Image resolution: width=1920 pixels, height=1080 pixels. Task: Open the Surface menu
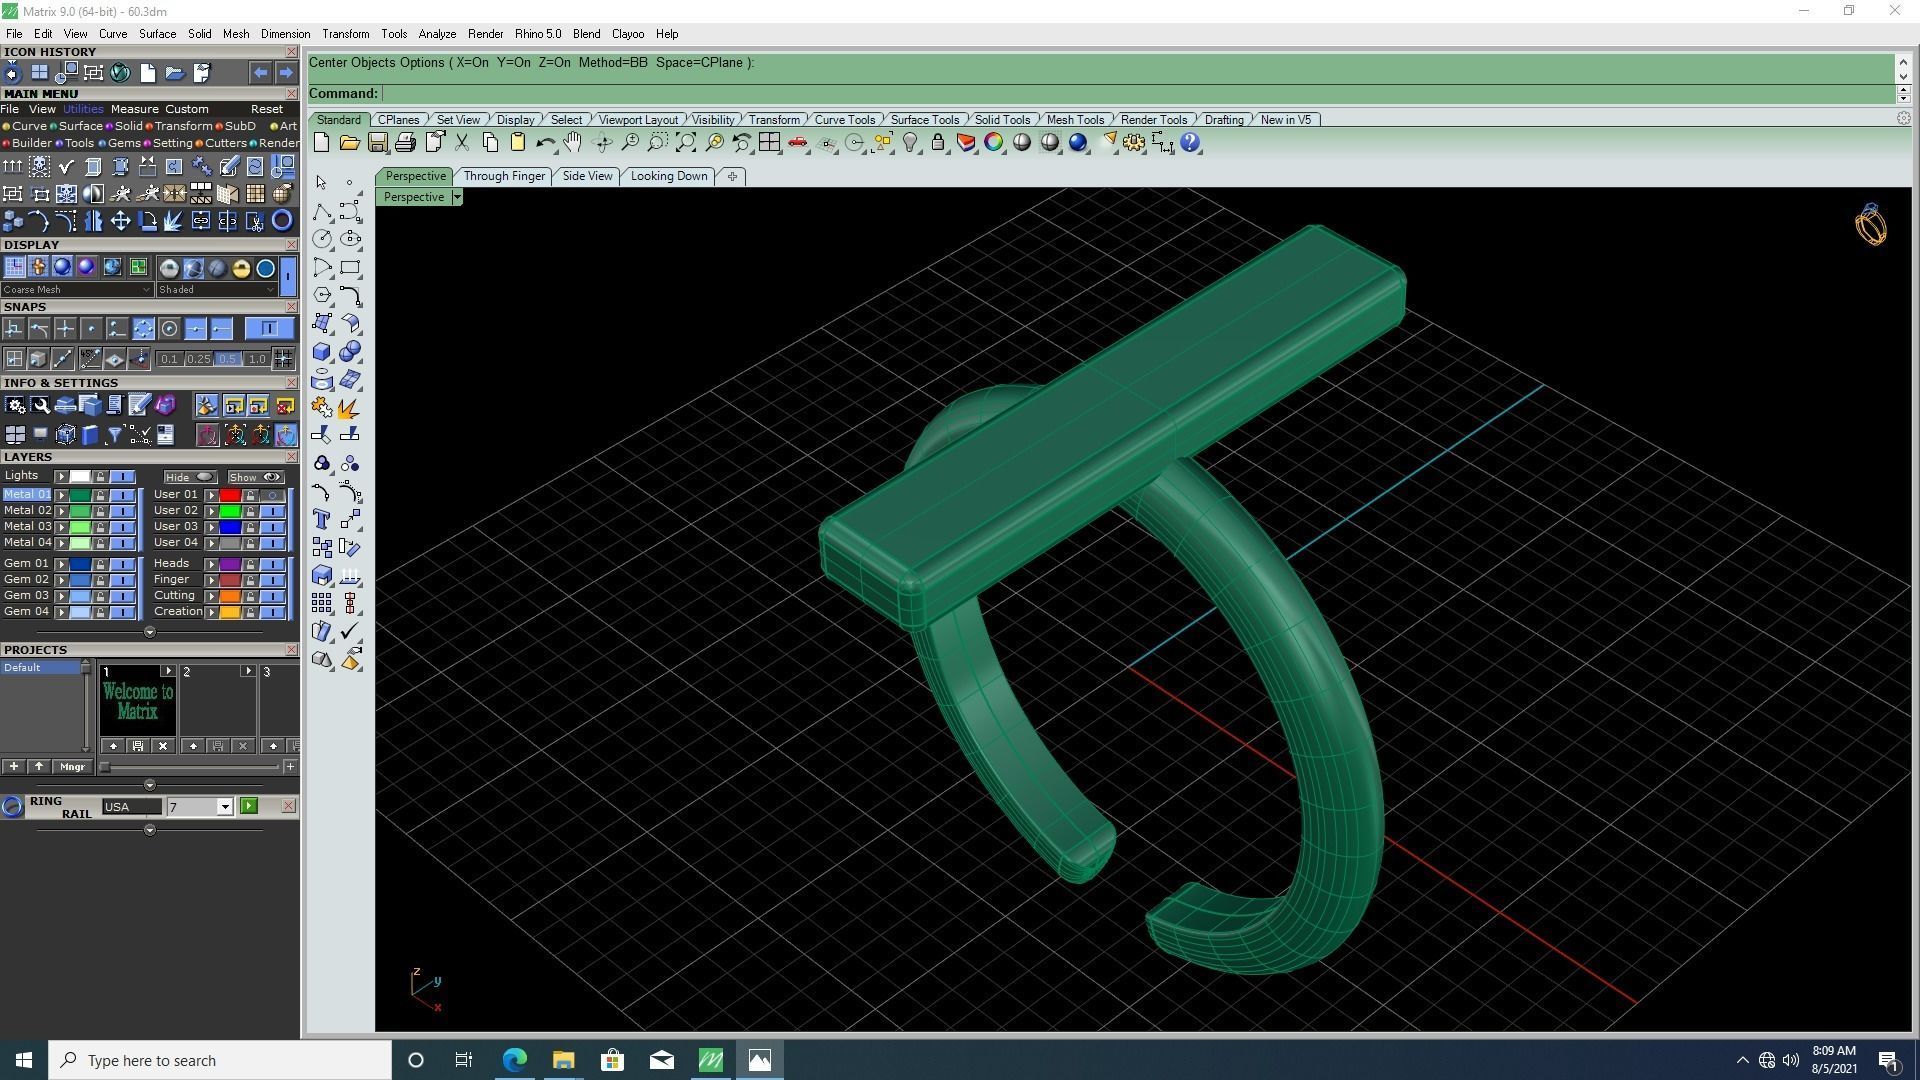click(157, 34)
